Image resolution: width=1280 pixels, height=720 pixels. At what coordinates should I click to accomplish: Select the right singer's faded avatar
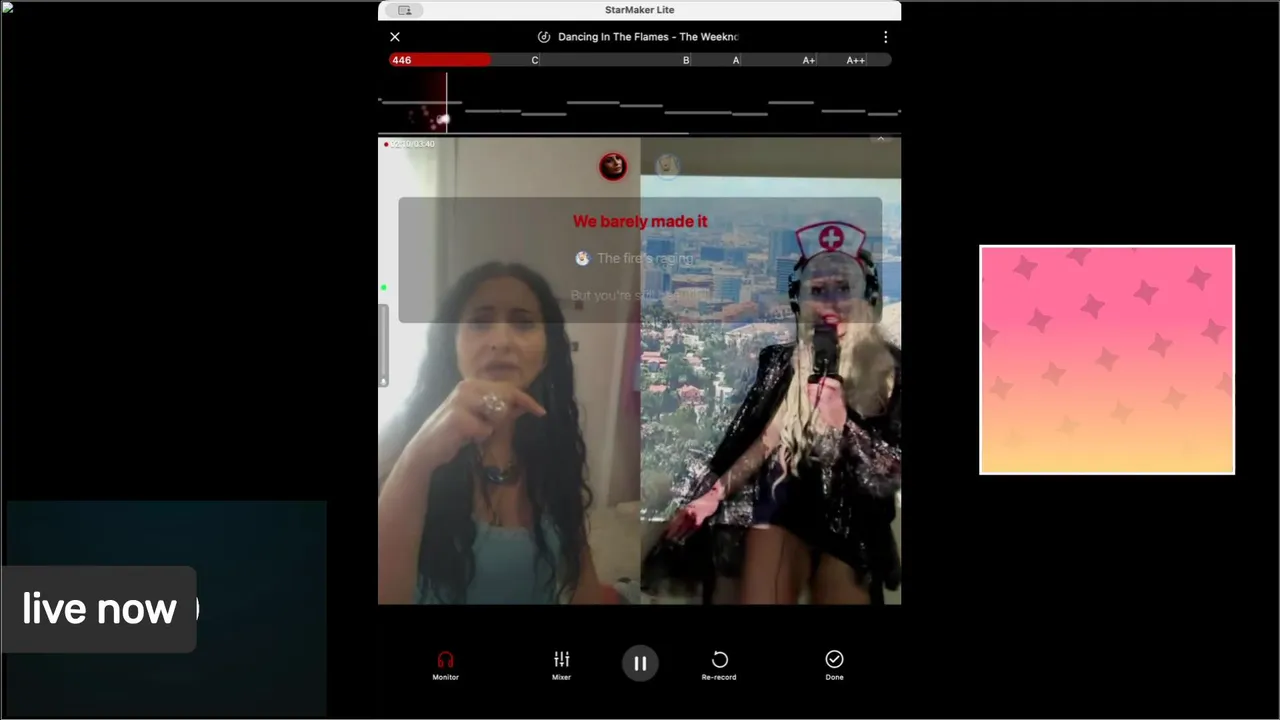[x=667, y=166]
